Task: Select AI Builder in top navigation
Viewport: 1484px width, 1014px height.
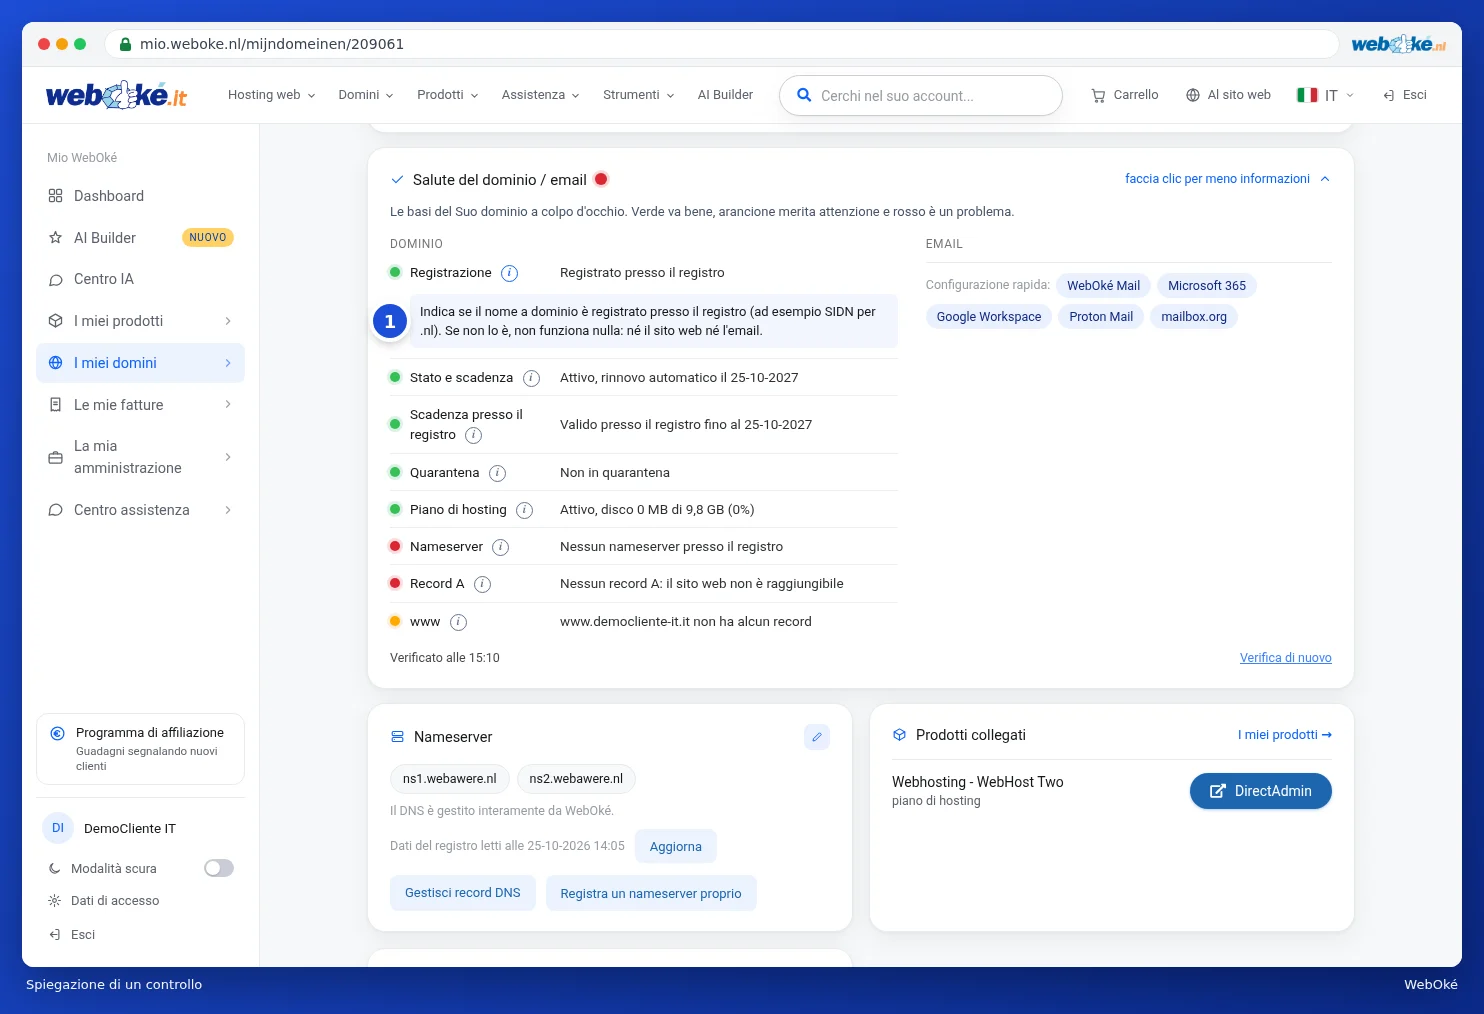Action: (x=726, y=95)
